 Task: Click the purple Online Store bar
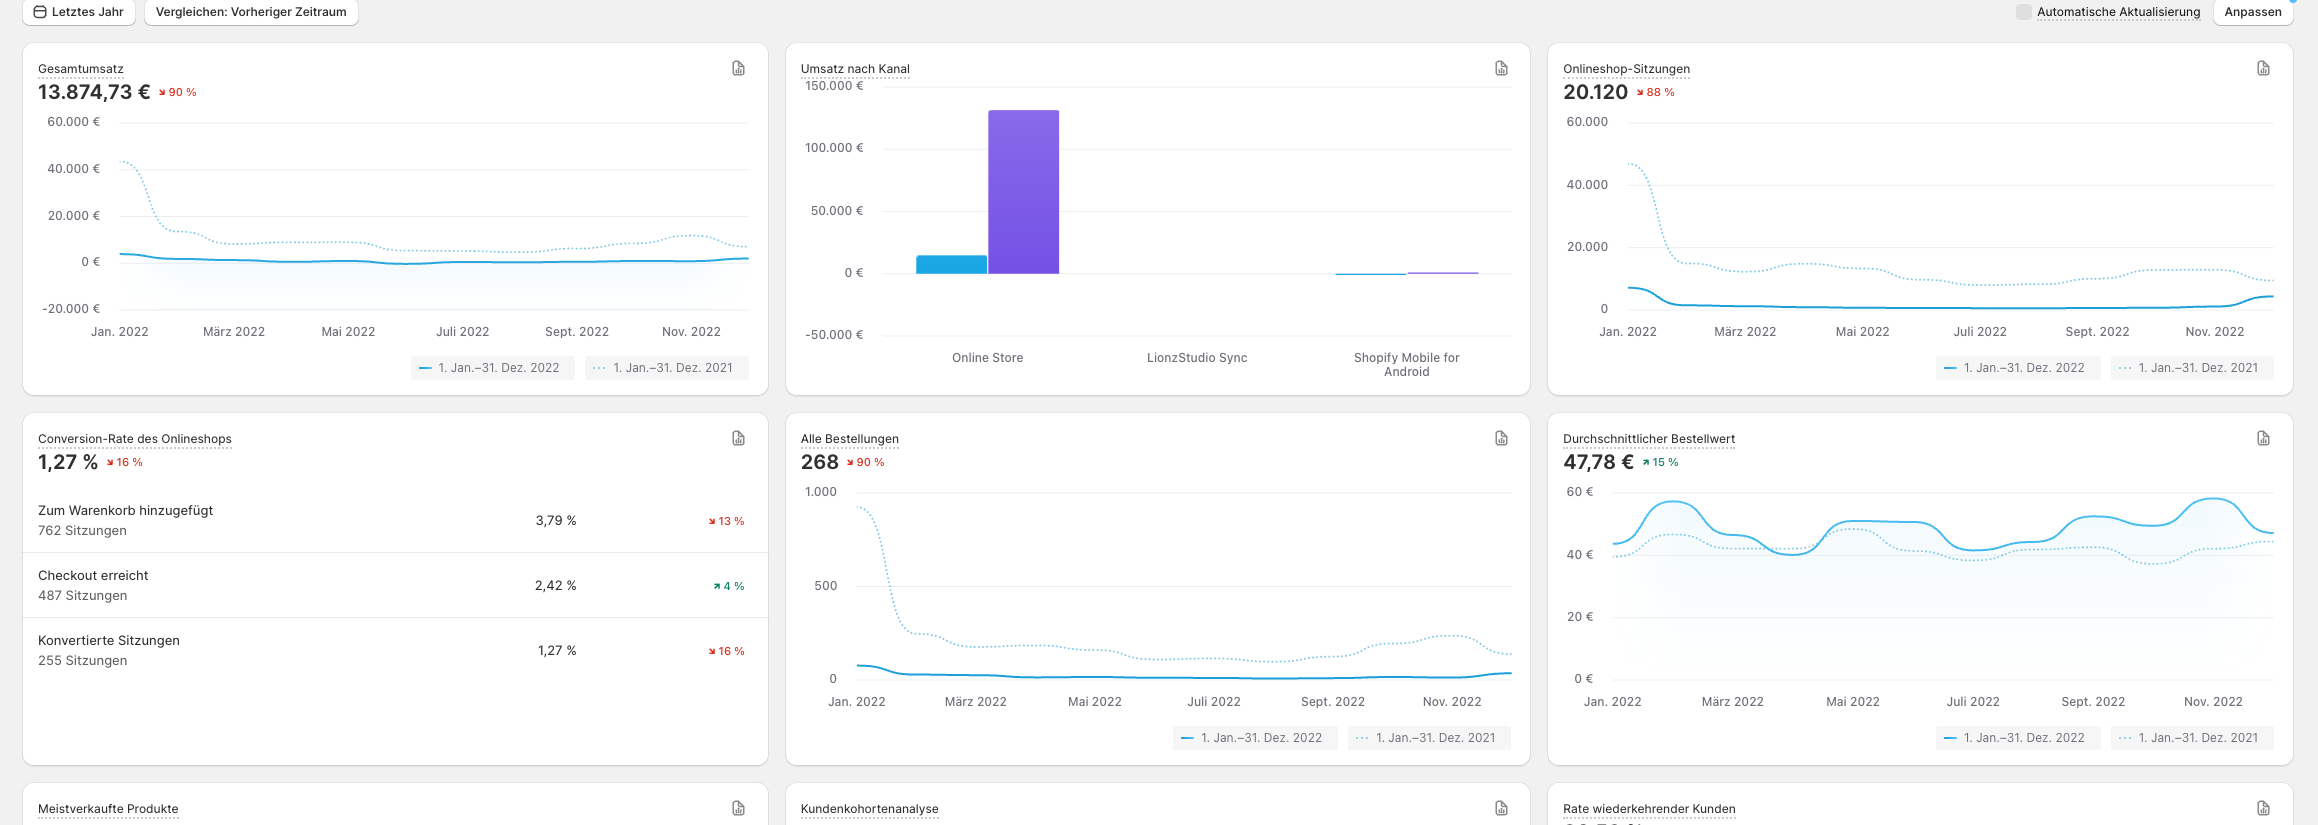click(1023, 192)
